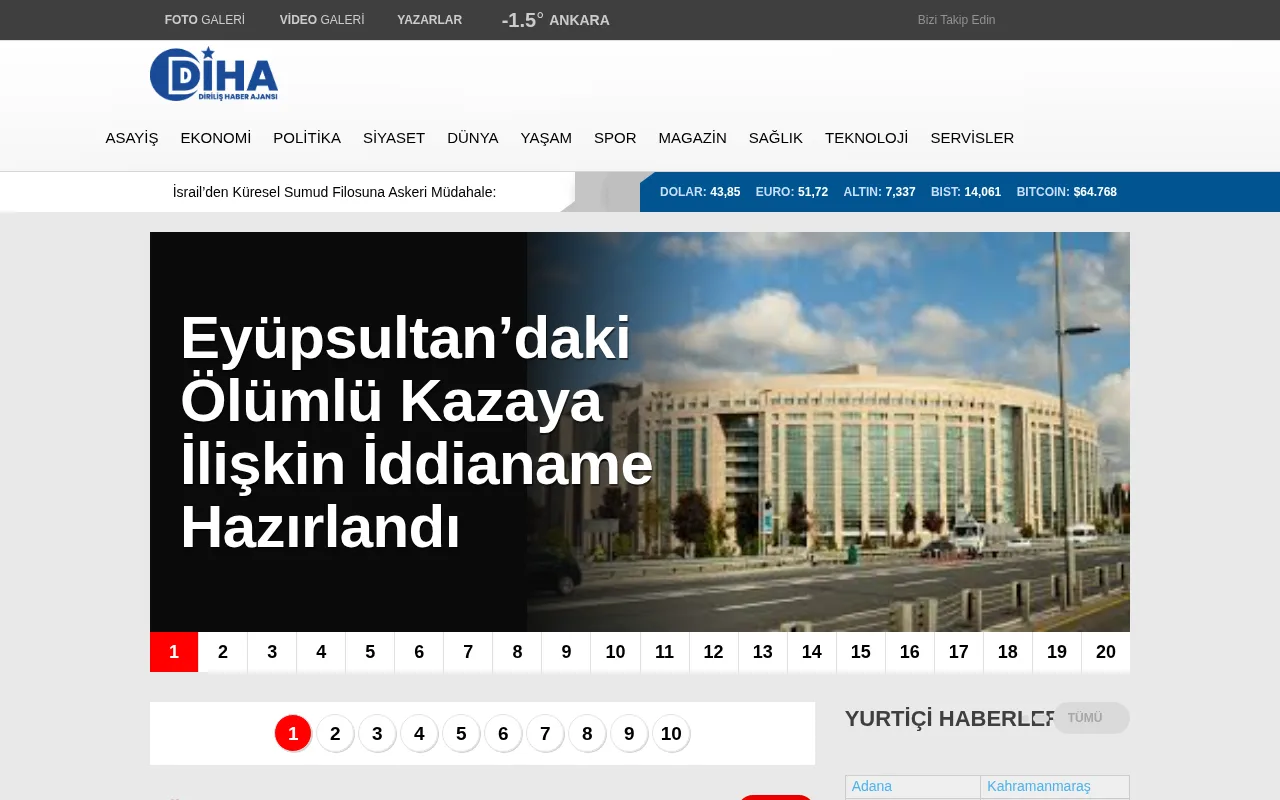Open the FOTO GALERİ section
The image size is (1280, 800).
(205, 20)
